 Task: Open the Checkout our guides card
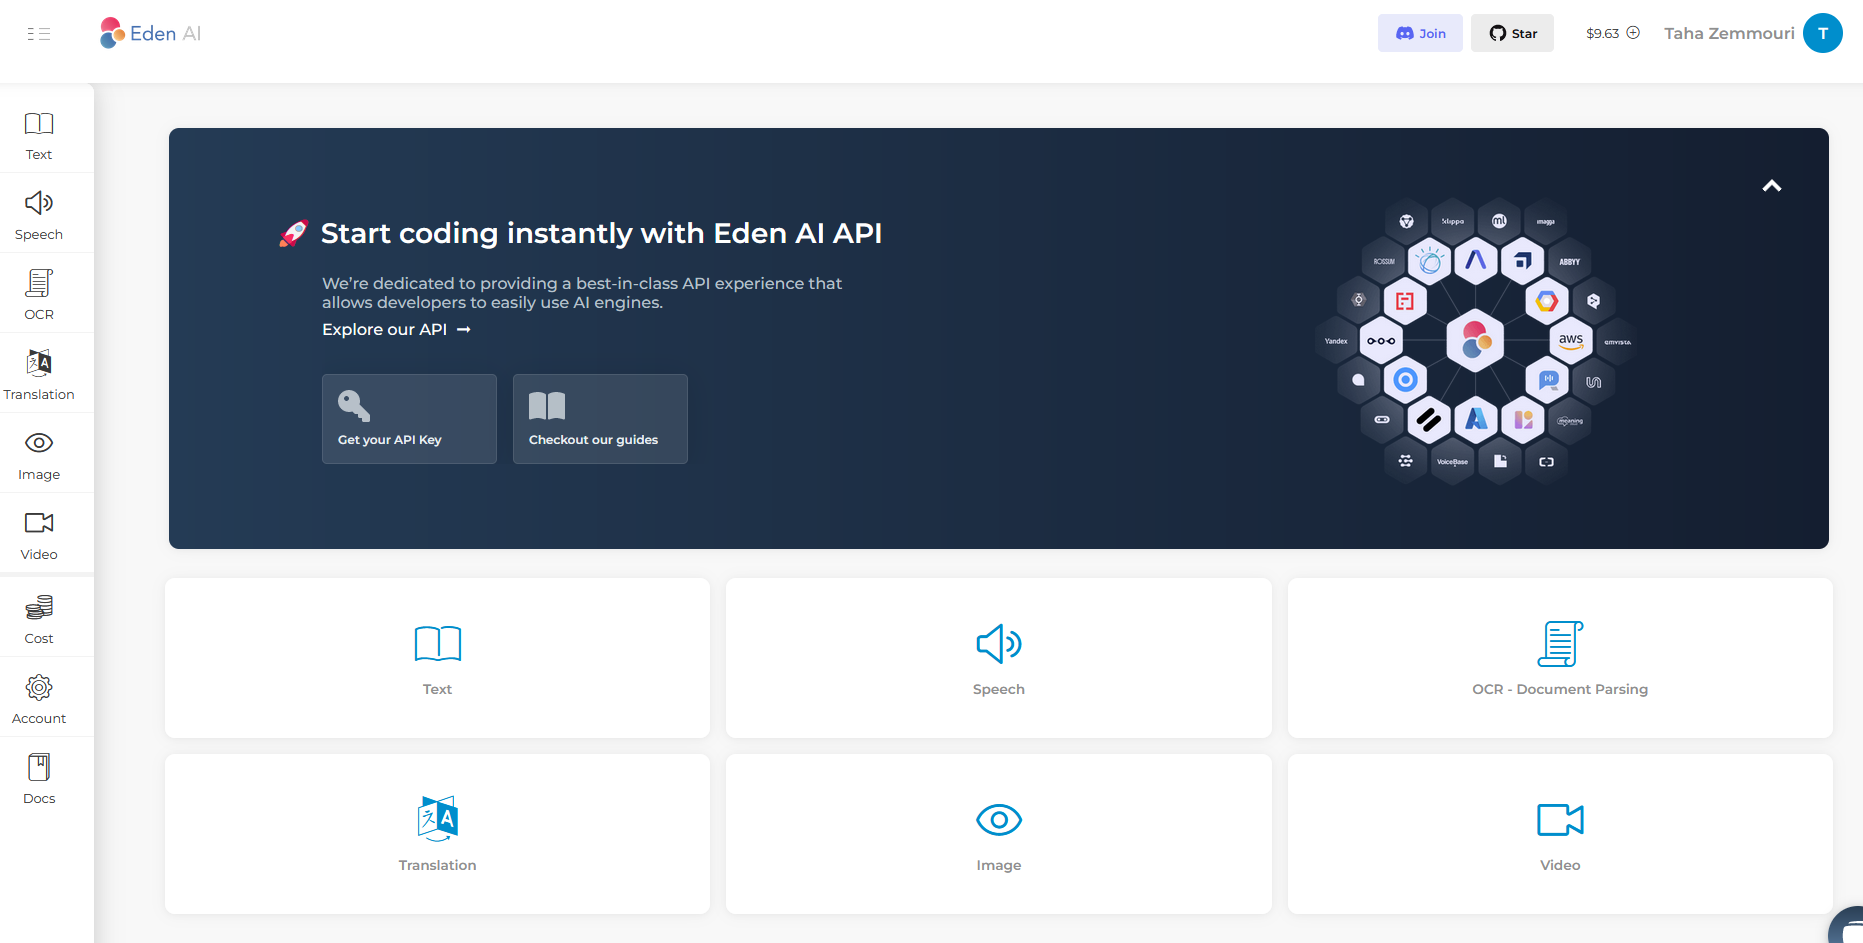tap(600, 419)
